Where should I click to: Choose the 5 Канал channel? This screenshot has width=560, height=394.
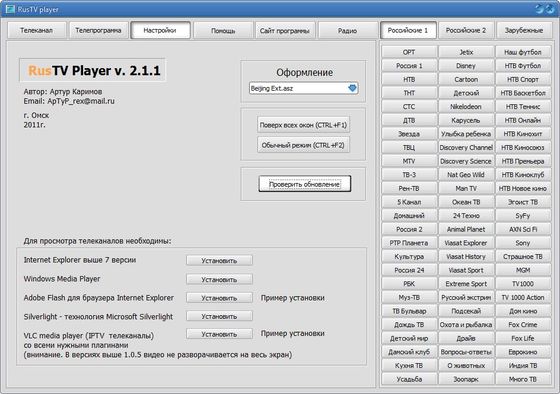pos(409,202)
